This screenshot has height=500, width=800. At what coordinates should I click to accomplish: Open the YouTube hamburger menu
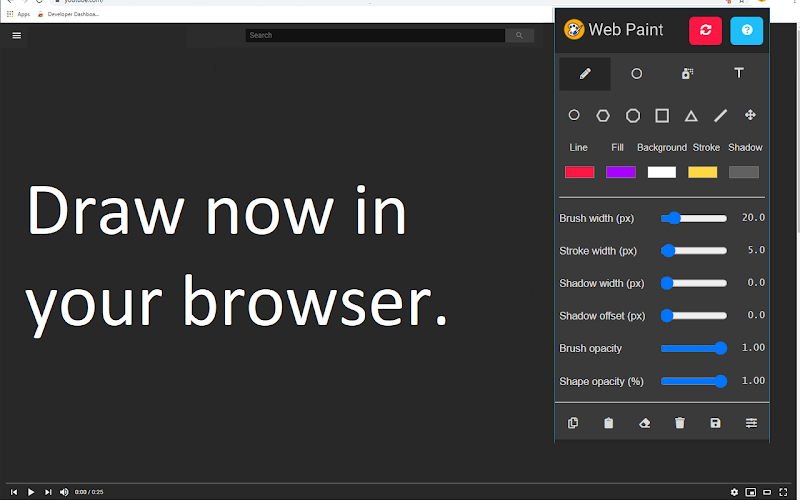17,36
